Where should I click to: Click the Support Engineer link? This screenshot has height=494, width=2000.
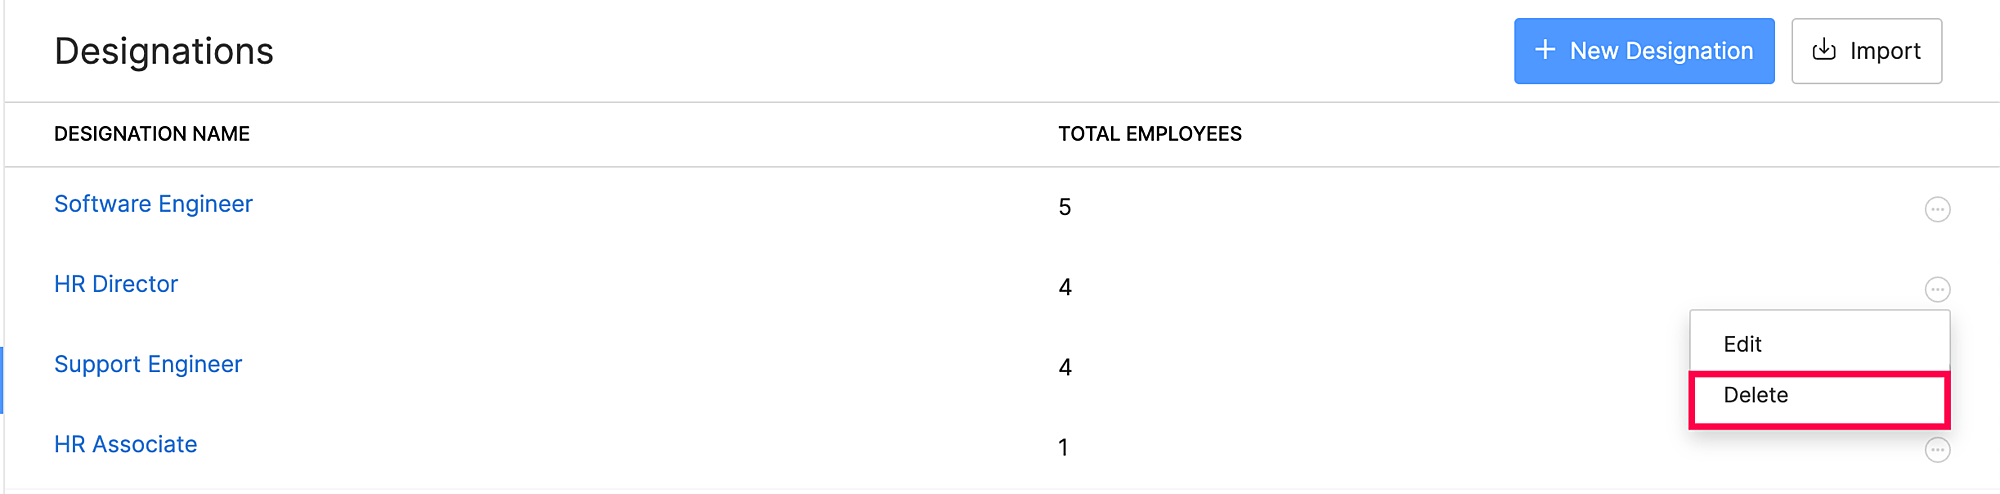click(148, 364)
